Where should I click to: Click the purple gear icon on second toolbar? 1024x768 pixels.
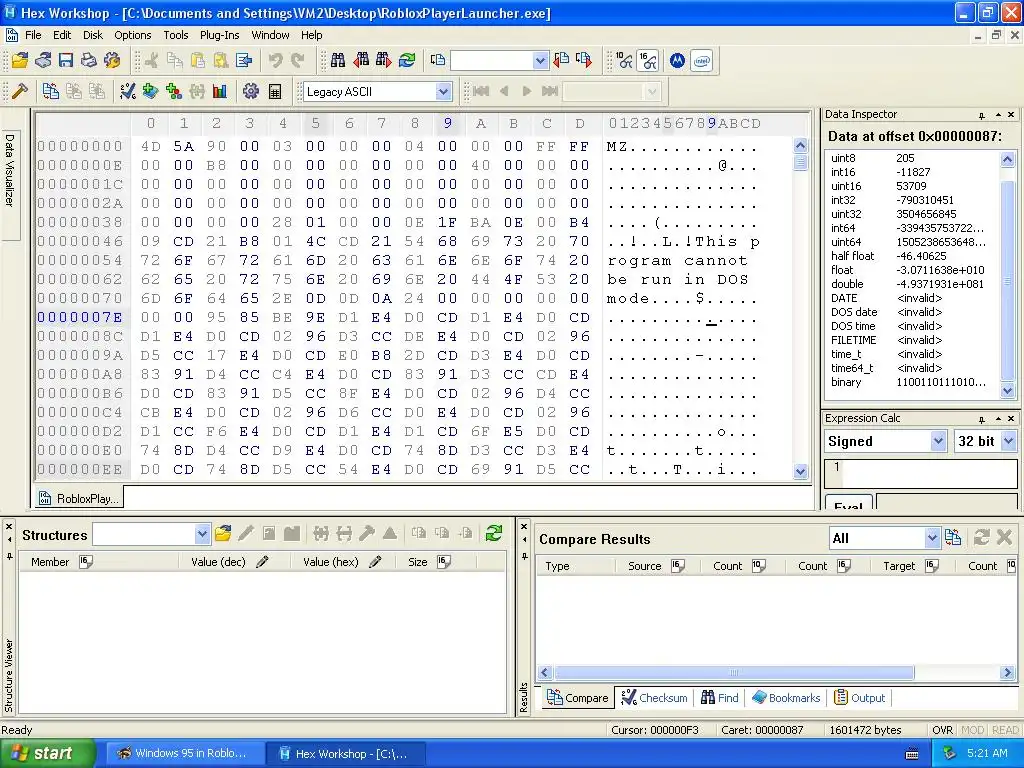click(251, 91)
